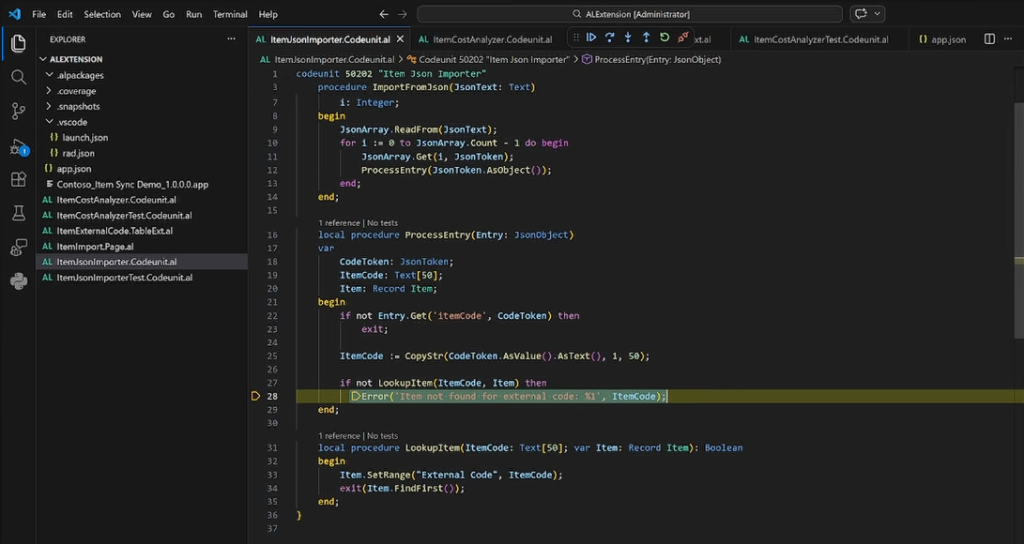Open app.json in the explorer tree

tap(74, 168)
